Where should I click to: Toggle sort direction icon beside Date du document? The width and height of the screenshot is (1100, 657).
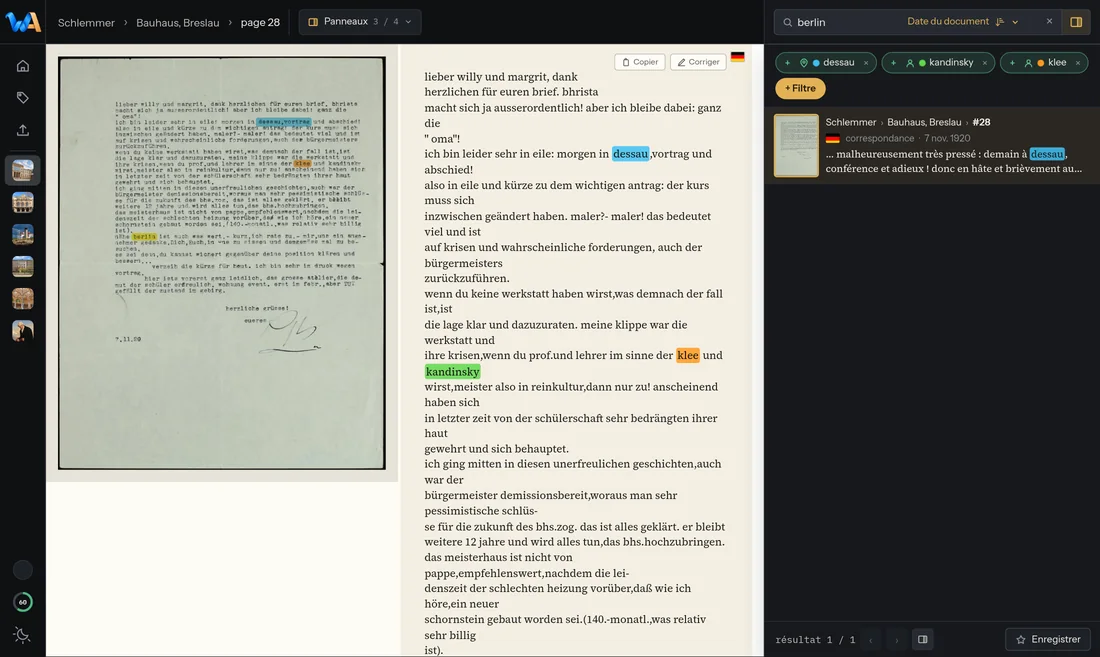tap(1000, 22)
